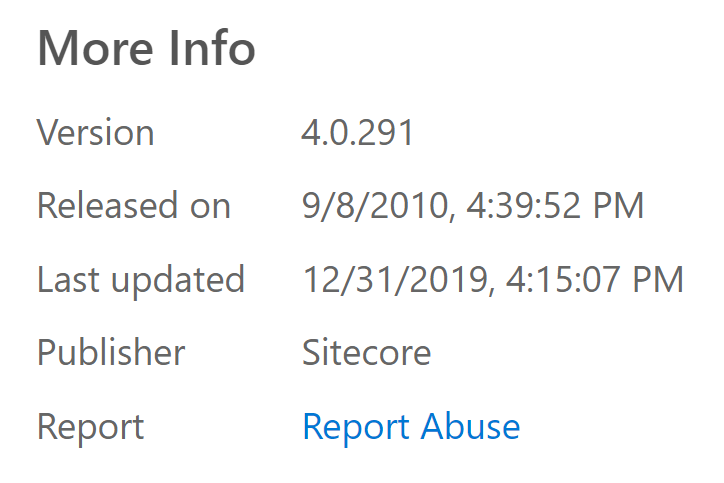Viewport: 724px width, 483px height.
Task: Click PM in the release time
Action: (x=619, y=206)
